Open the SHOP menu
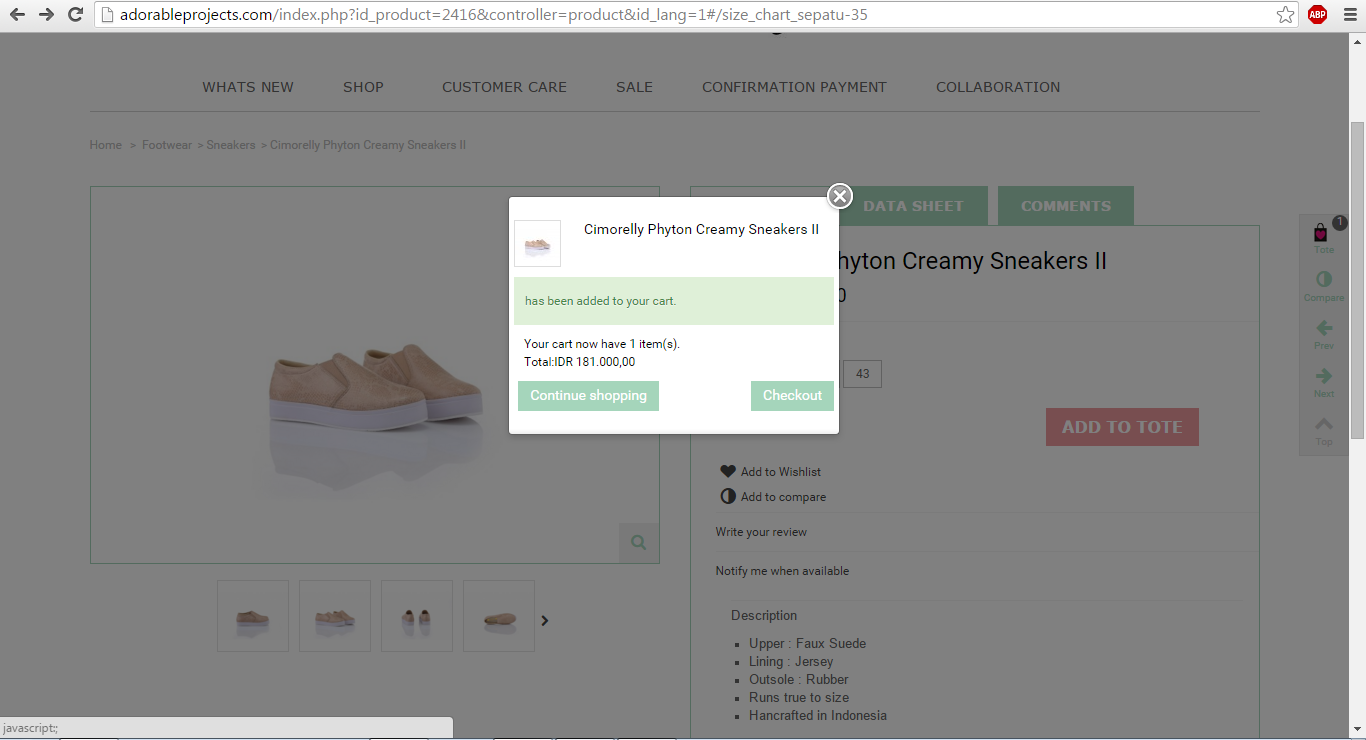Viewport: 1366px width, 740px height. [363, 87]
